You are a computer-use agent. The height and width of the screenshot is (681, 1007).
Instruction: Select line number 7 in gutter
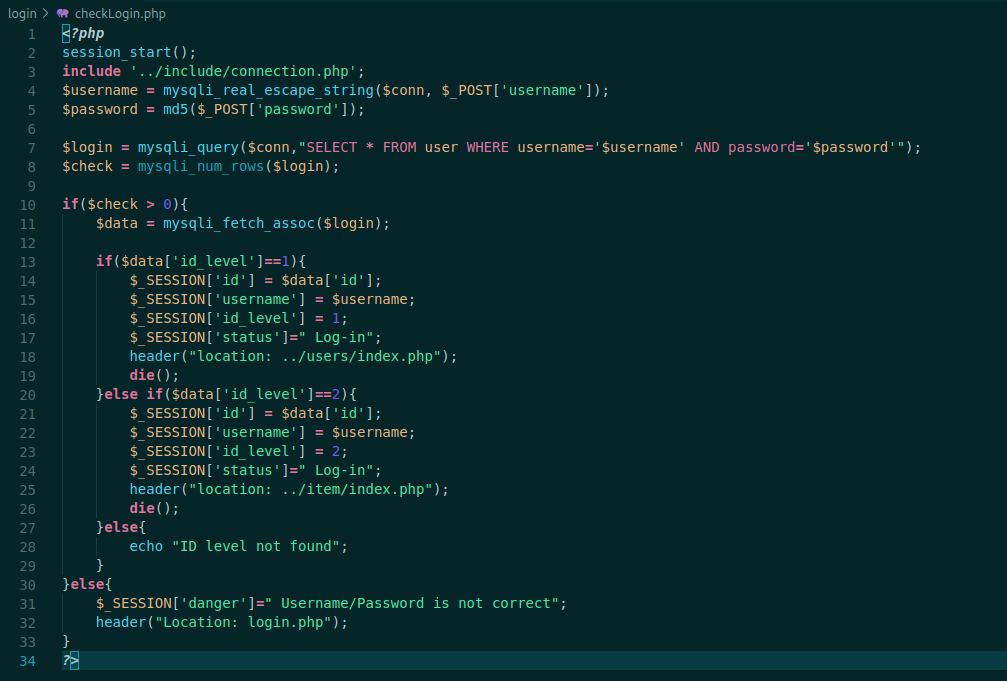pyautogui.click(x=31, y=148)
